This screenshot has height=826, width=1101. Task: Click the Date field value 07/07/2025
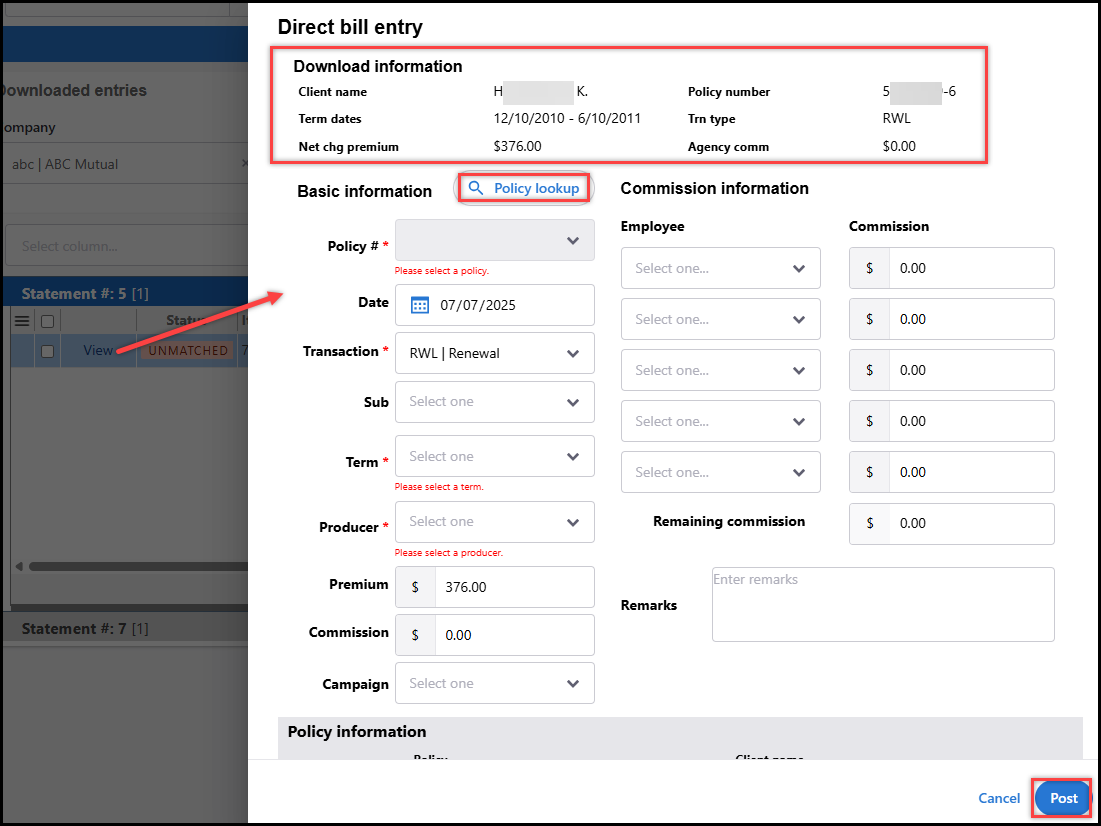pyautogui.click(x=478, y=306)
